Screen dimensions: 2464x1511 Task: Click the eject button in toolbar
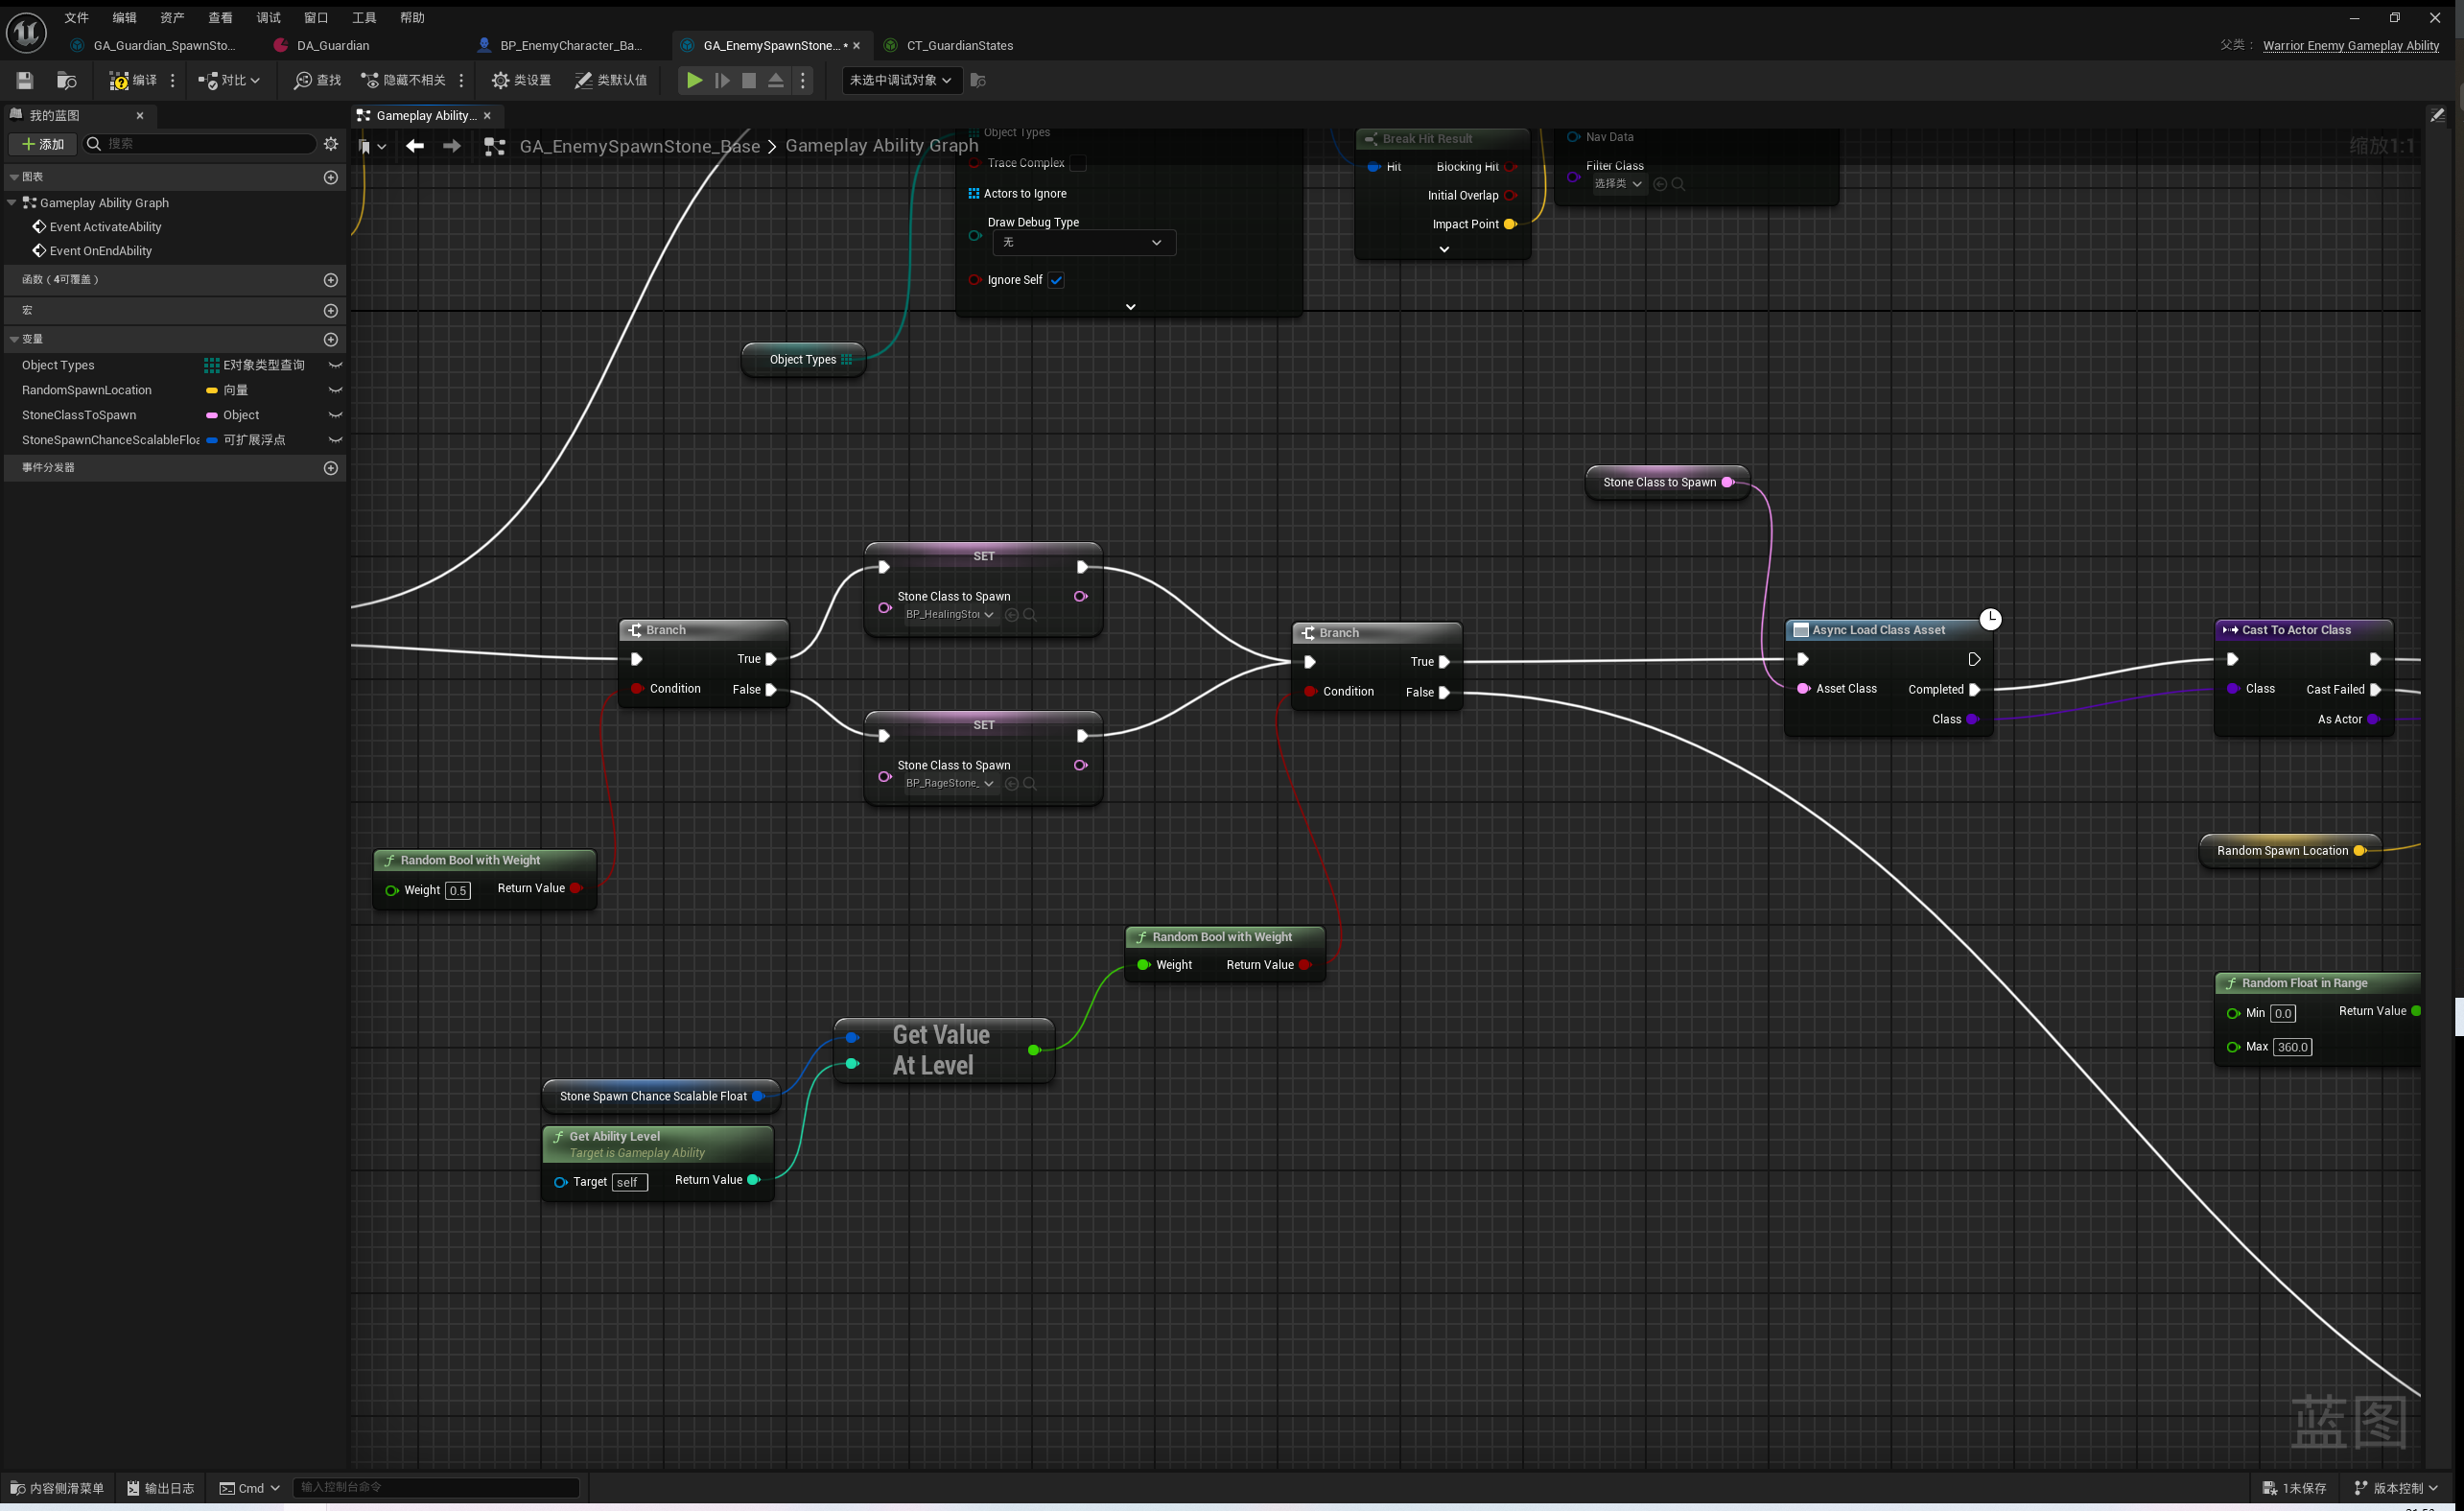tap(776, 80)
